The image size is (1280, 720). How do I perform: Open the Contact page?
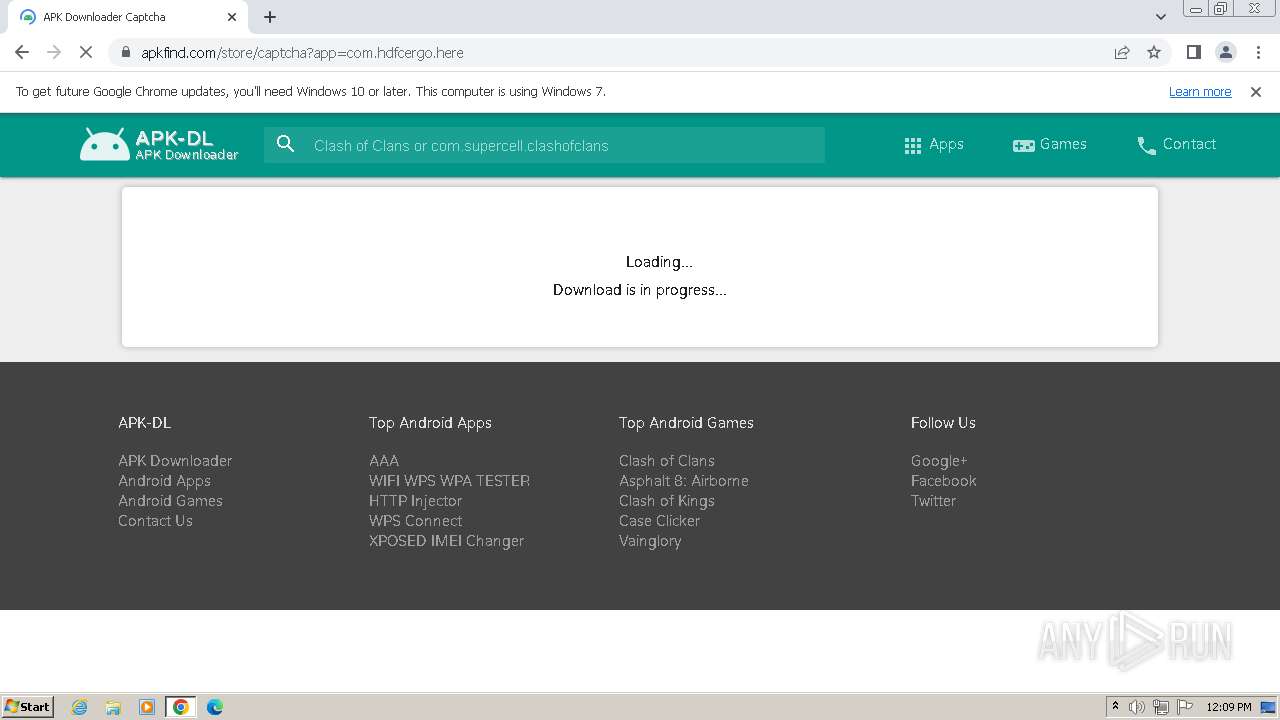tap(1176, 145)
